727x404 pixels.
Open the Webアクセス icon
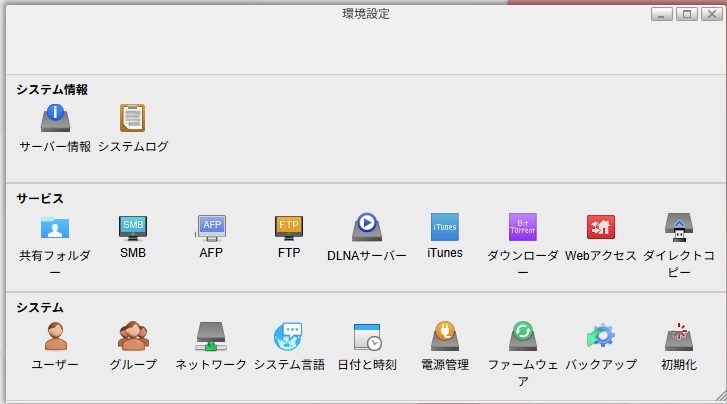click(601, 227)
